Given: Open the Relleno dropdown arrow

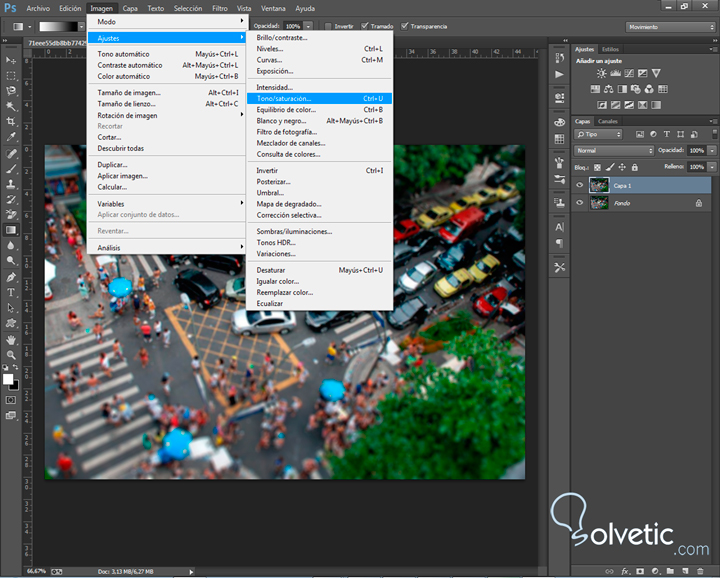Looking at the screenshot, I should point(712,167).
